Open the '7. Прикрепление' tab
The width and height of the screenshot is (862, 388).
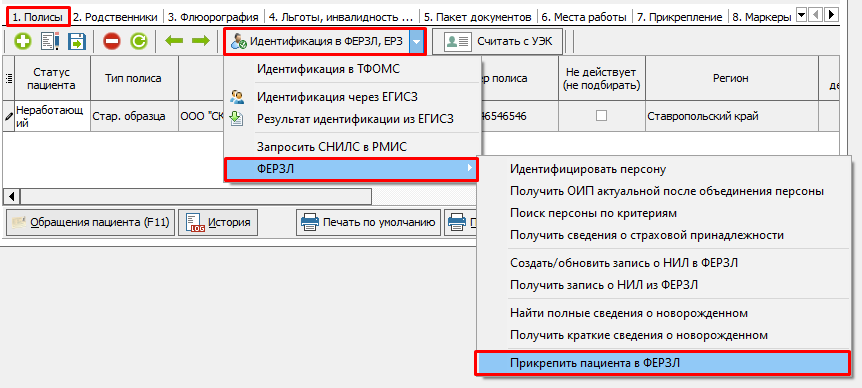click(679, 17)
